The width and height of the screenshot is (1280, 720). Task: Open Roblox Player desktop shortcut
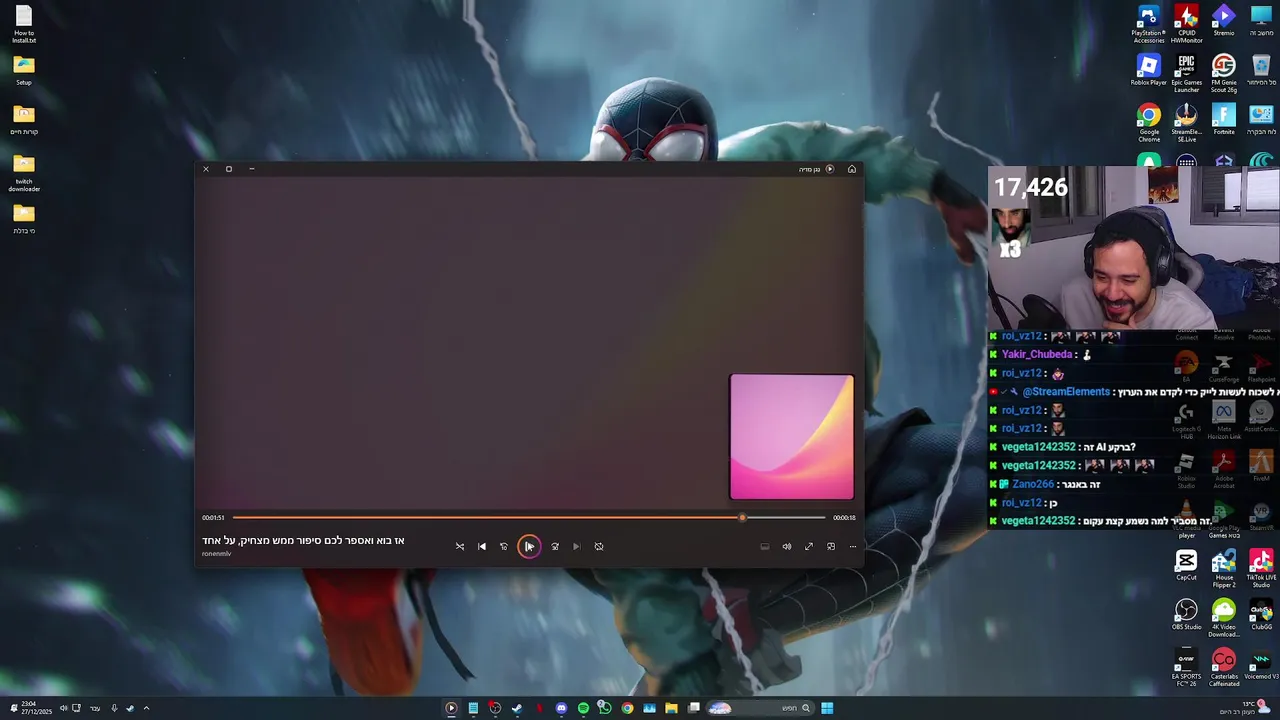1148,71
